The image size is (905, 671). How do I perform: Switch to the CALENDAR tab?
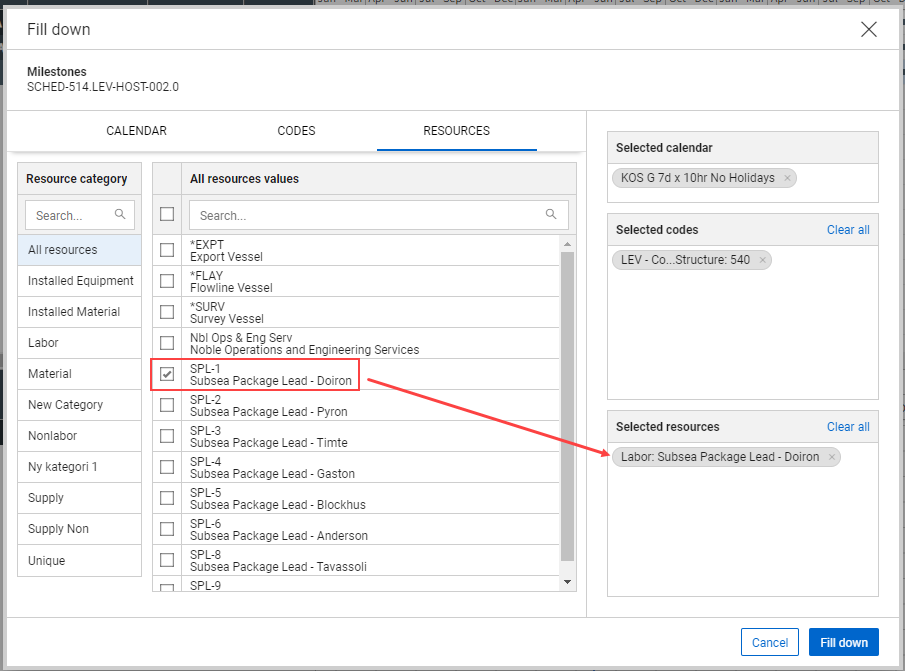(x=136, y=131)
